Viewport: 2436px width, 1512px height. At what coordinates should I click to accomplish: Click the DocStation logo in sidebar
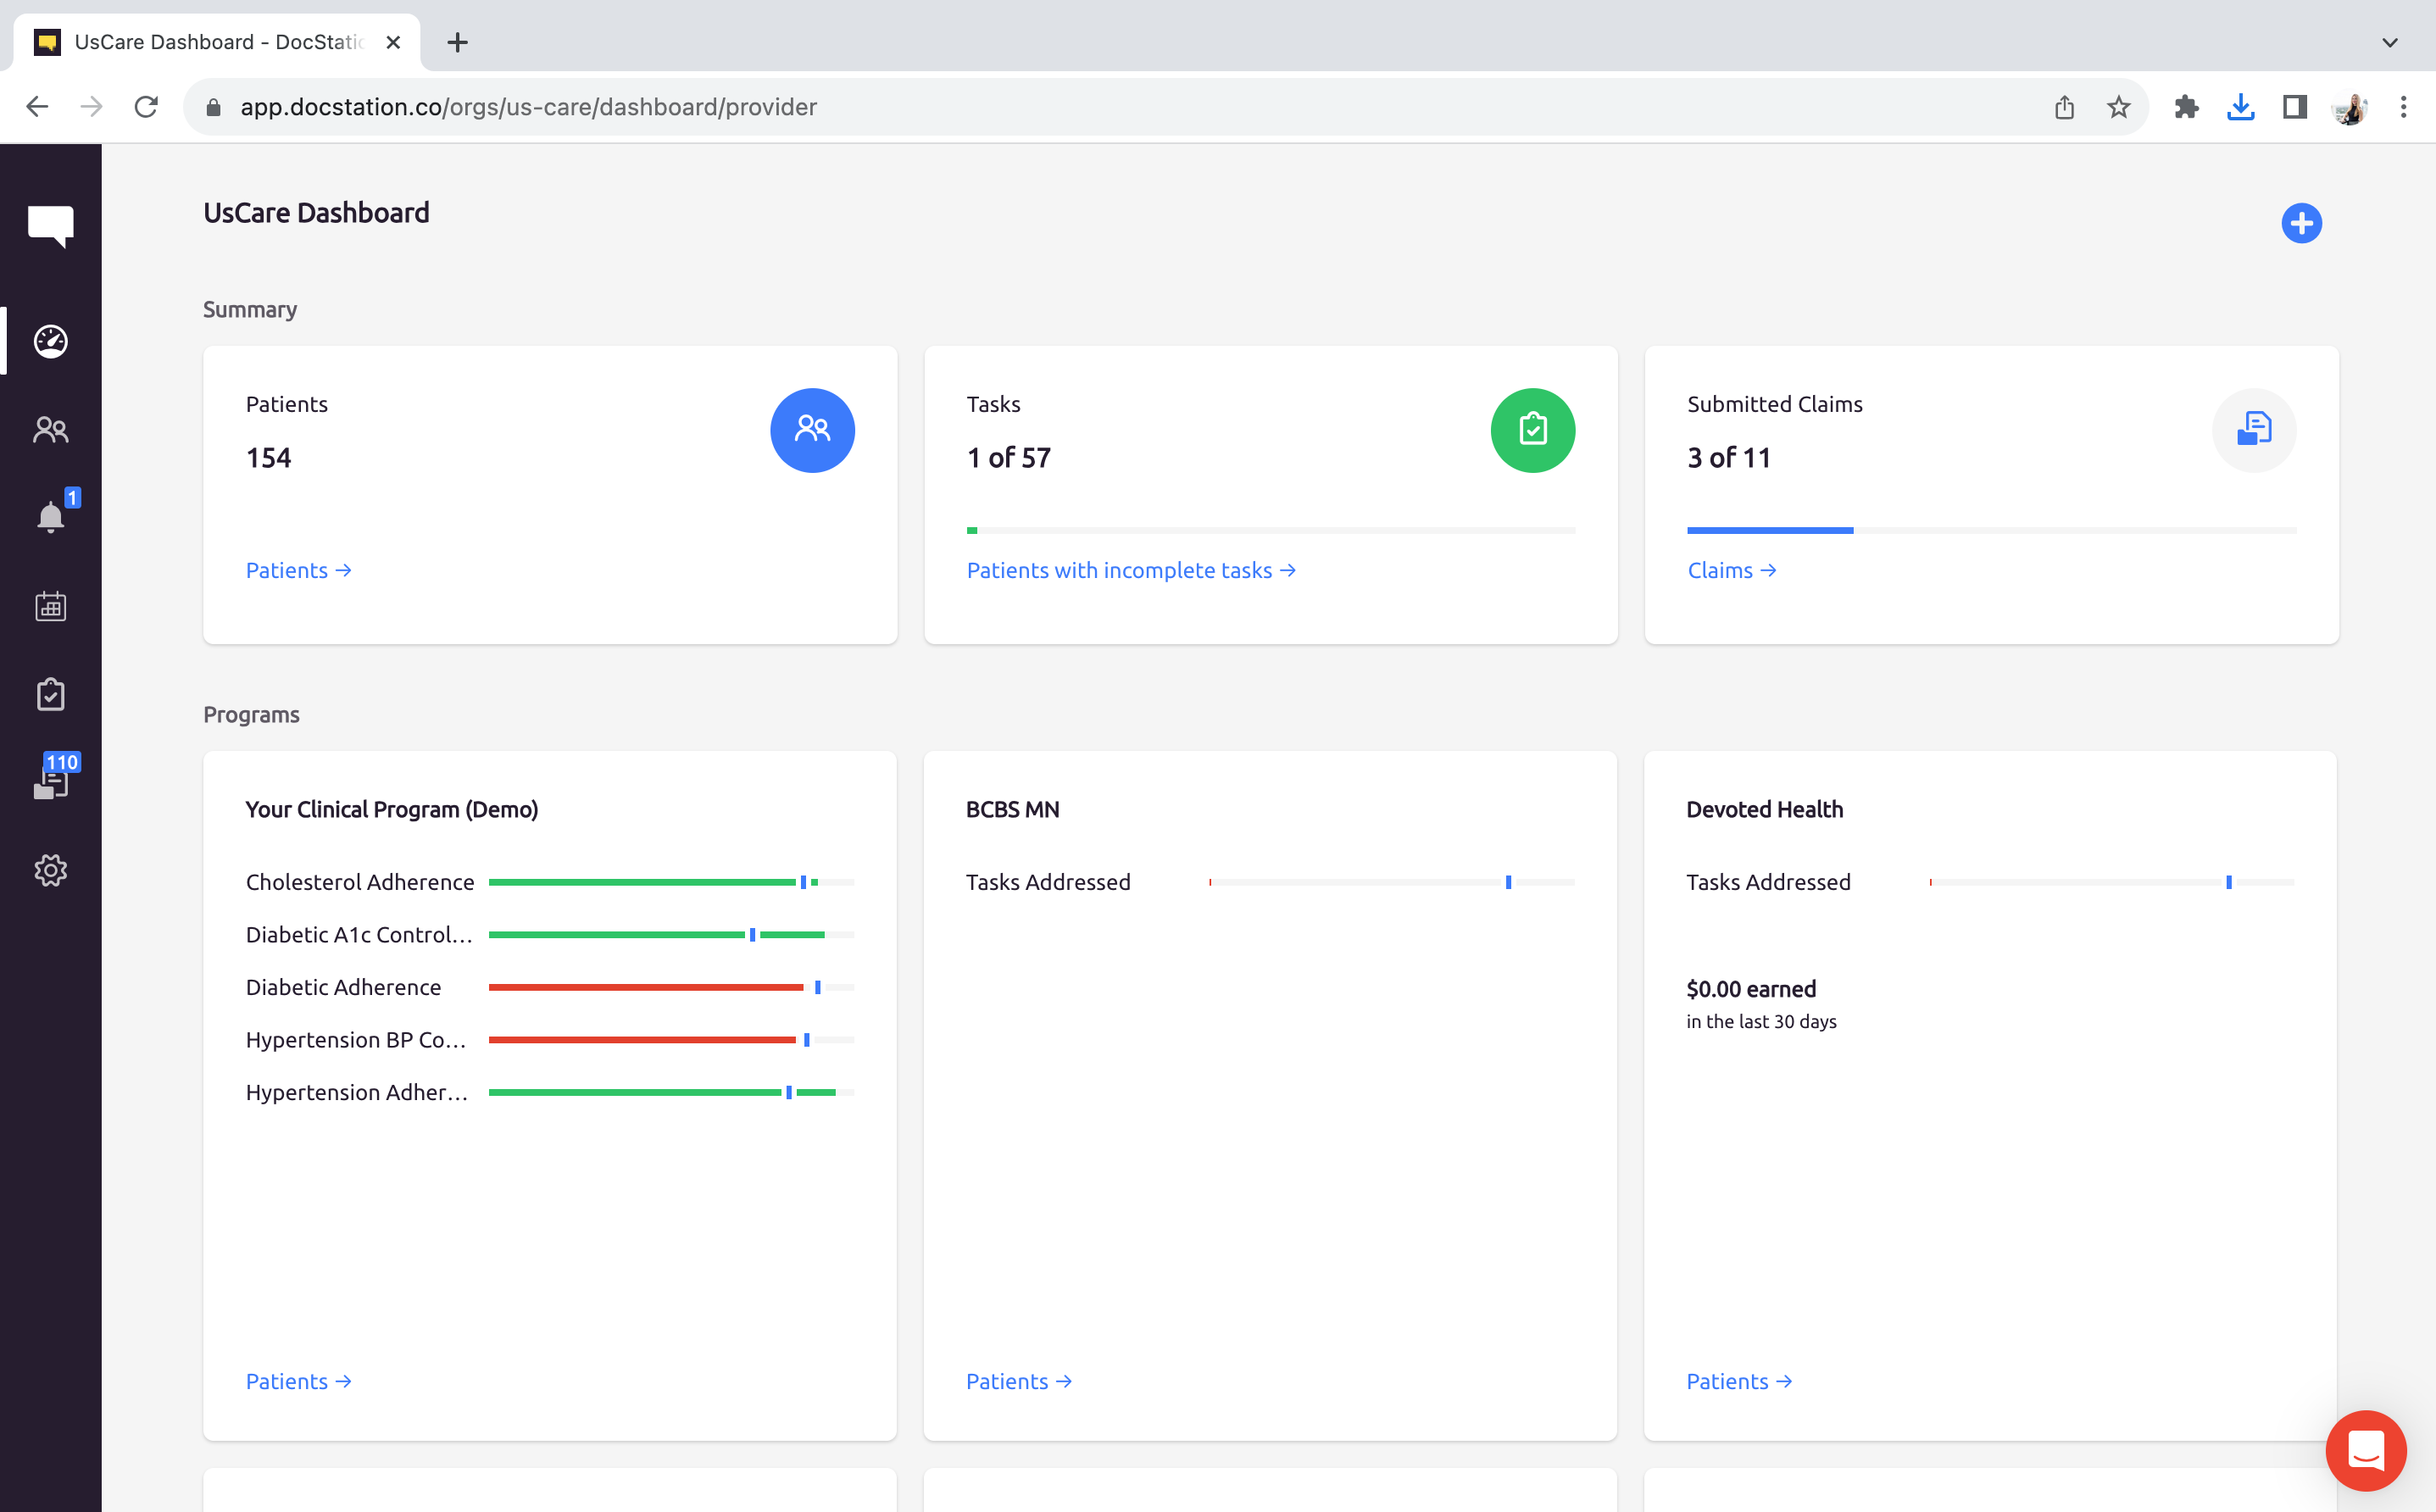tap(50, 225)
